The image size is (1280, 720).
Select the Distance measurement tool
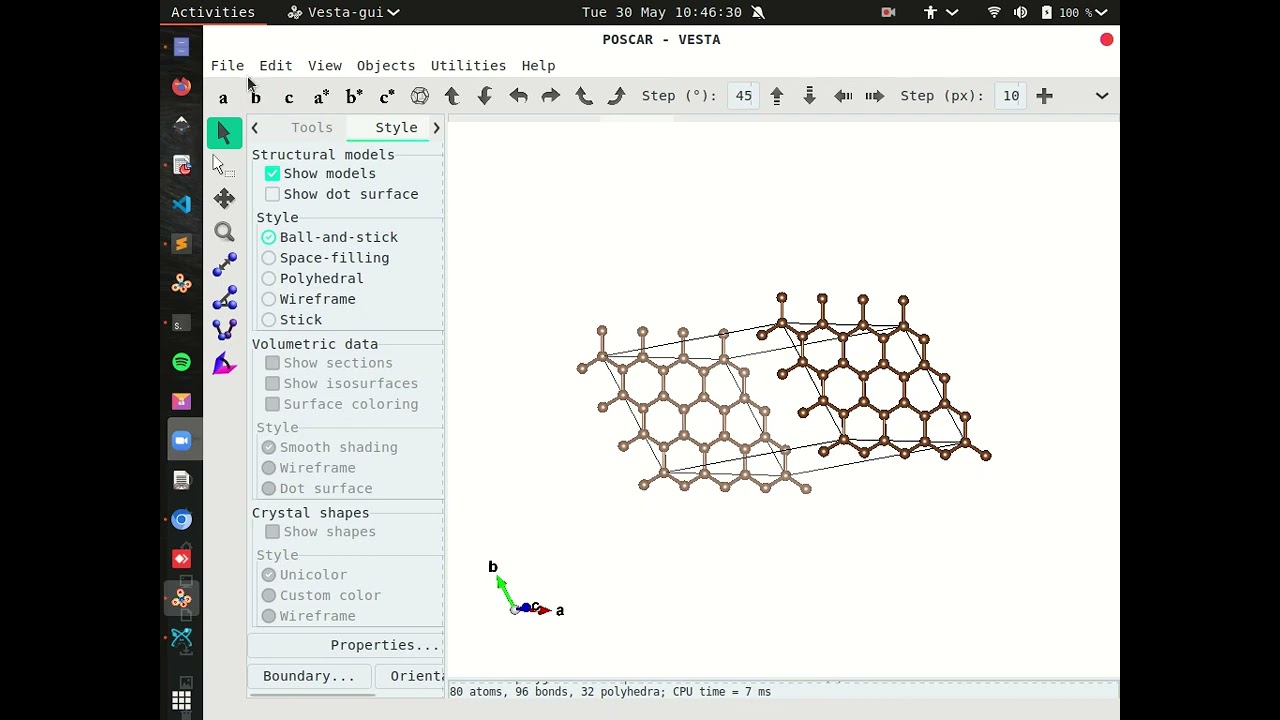tap(224, 265)
